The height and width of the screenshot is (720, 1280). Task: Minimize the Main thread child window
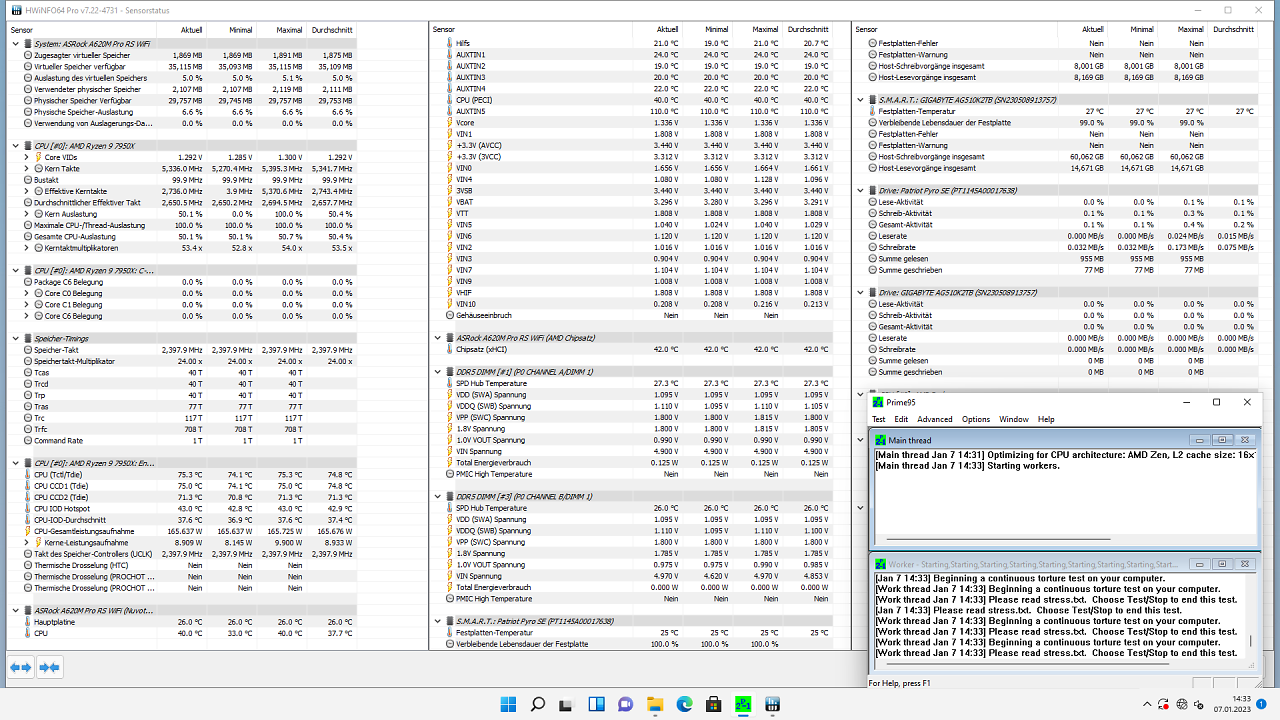[1201, 440]
